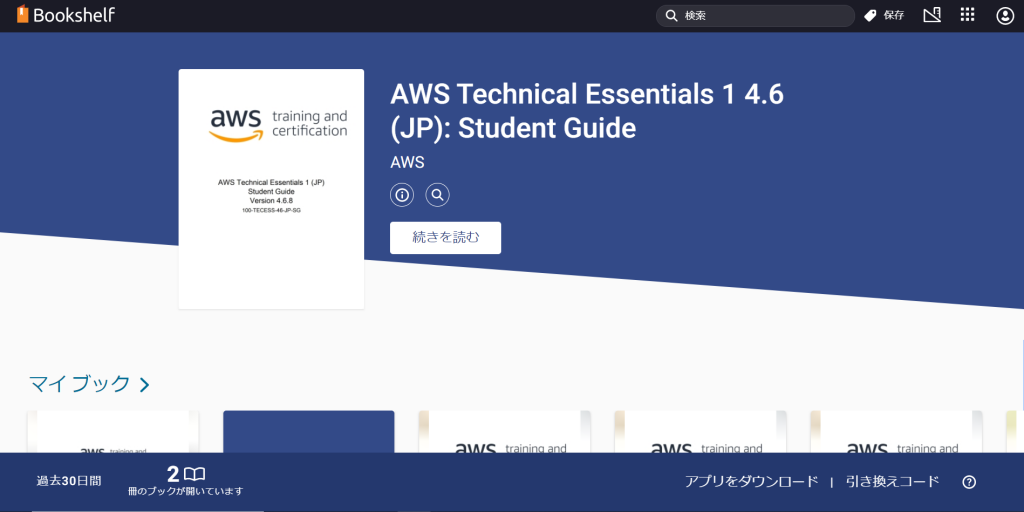Open the user account menu
Viewport: 1024px width, 512px height.
[x=1004, y=16]
